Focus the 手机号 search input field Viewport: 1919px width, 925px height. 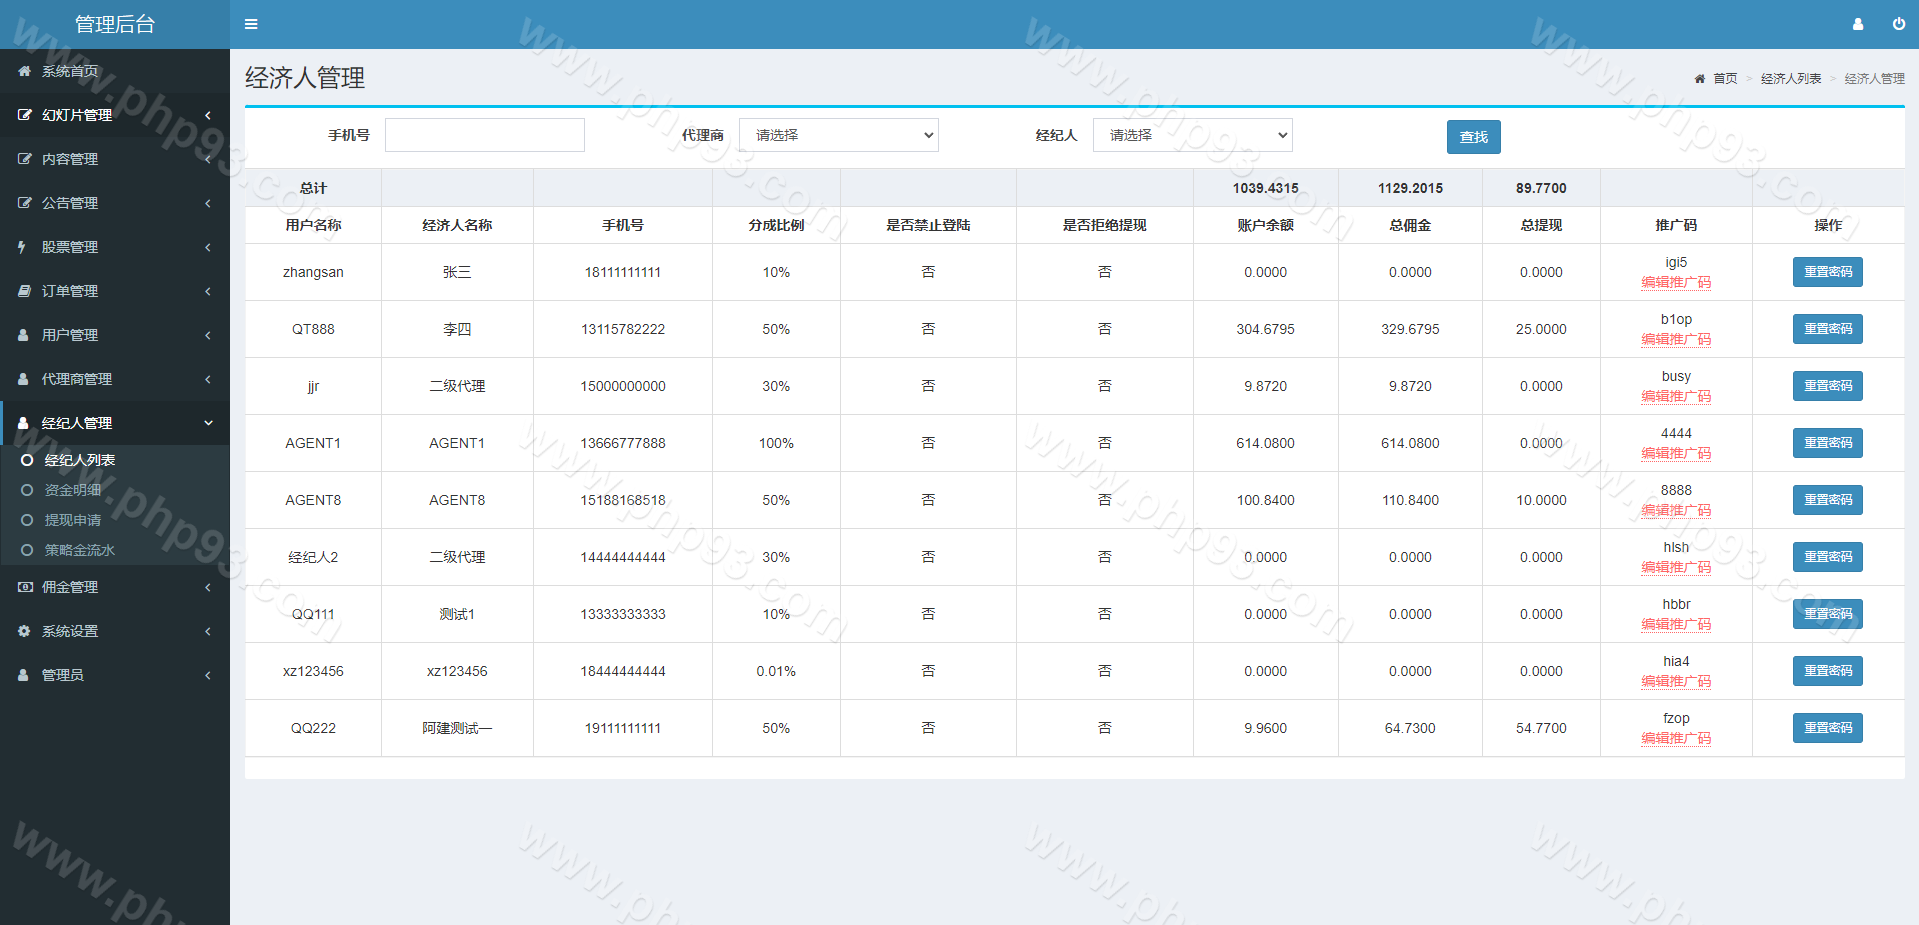point(485,135)
